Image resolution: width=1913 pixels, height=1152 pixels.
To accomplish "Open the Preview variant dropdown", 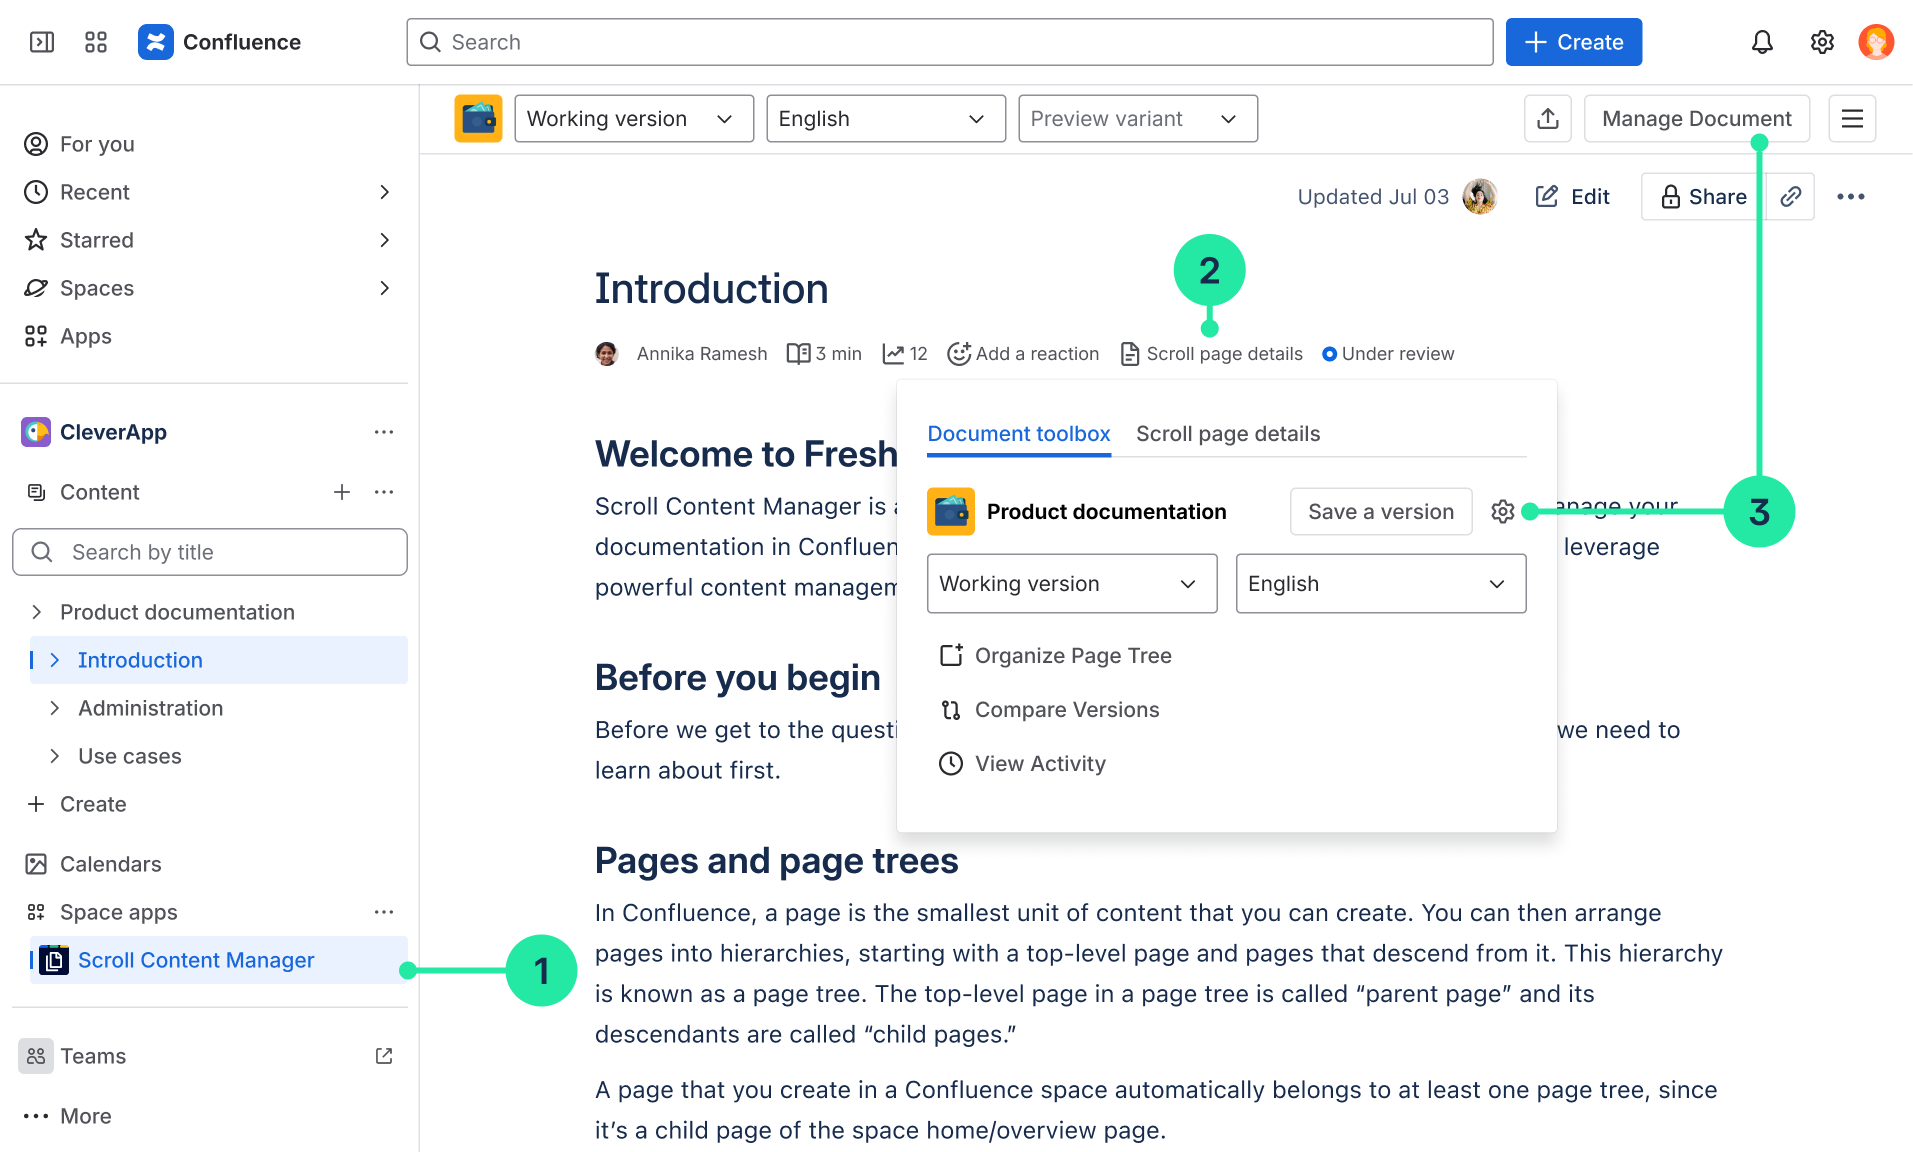I will (x=1138, y=119).
